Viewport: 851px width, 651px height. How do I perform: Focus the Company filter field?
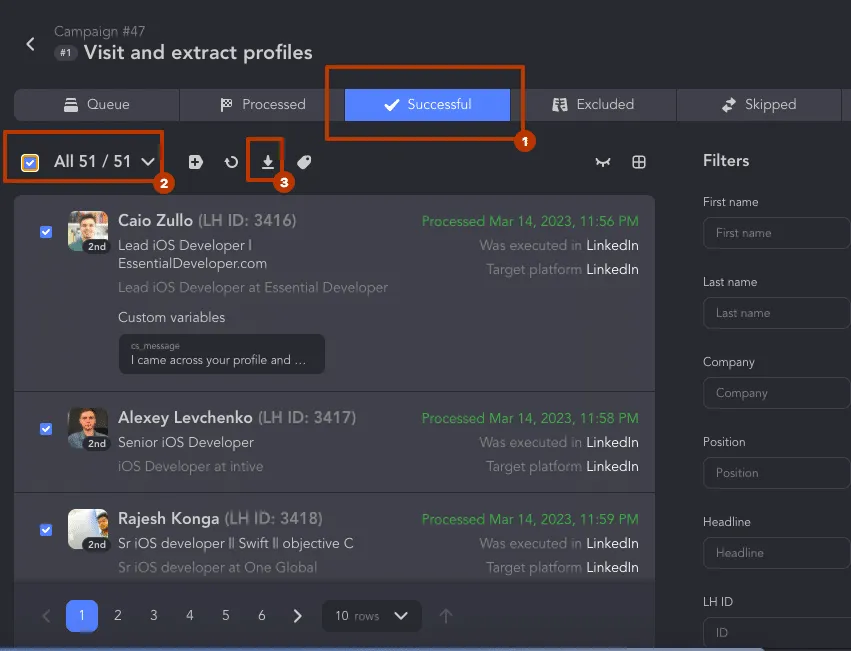pyautogui.click(x=777, y=393)
